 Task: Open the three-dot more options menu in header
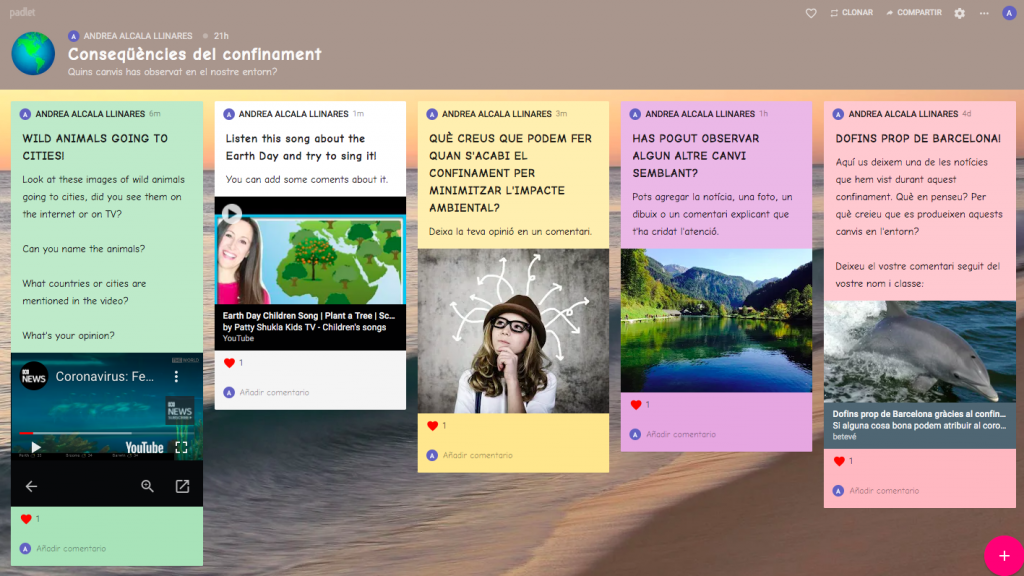[x=984, y=13]
